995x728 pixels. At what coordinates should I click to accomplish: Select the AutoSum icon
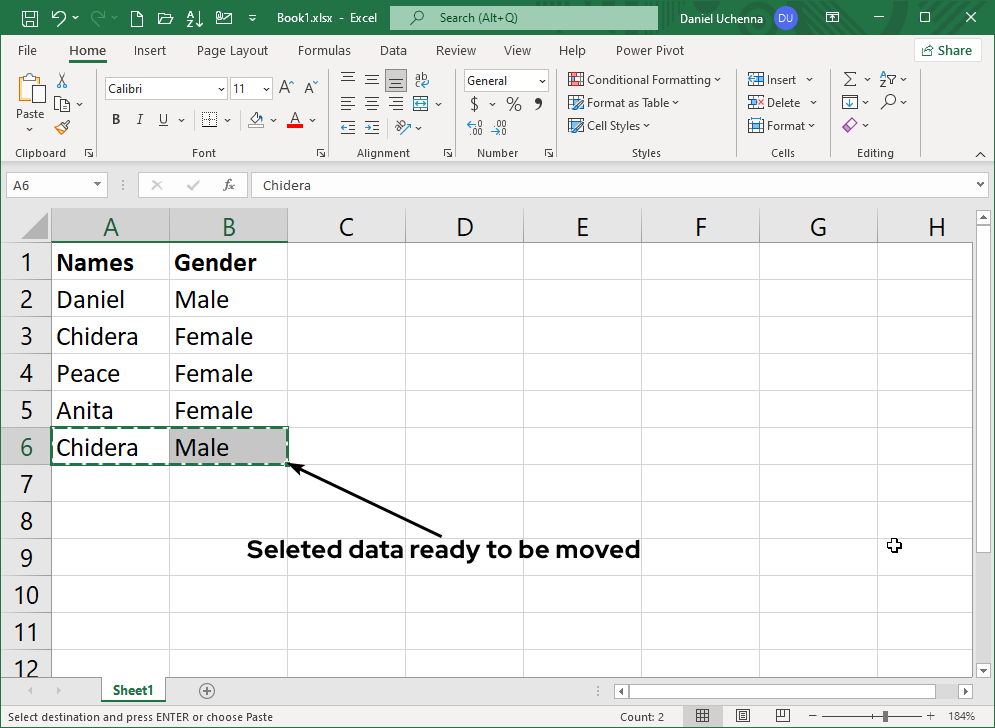(851, 78)
